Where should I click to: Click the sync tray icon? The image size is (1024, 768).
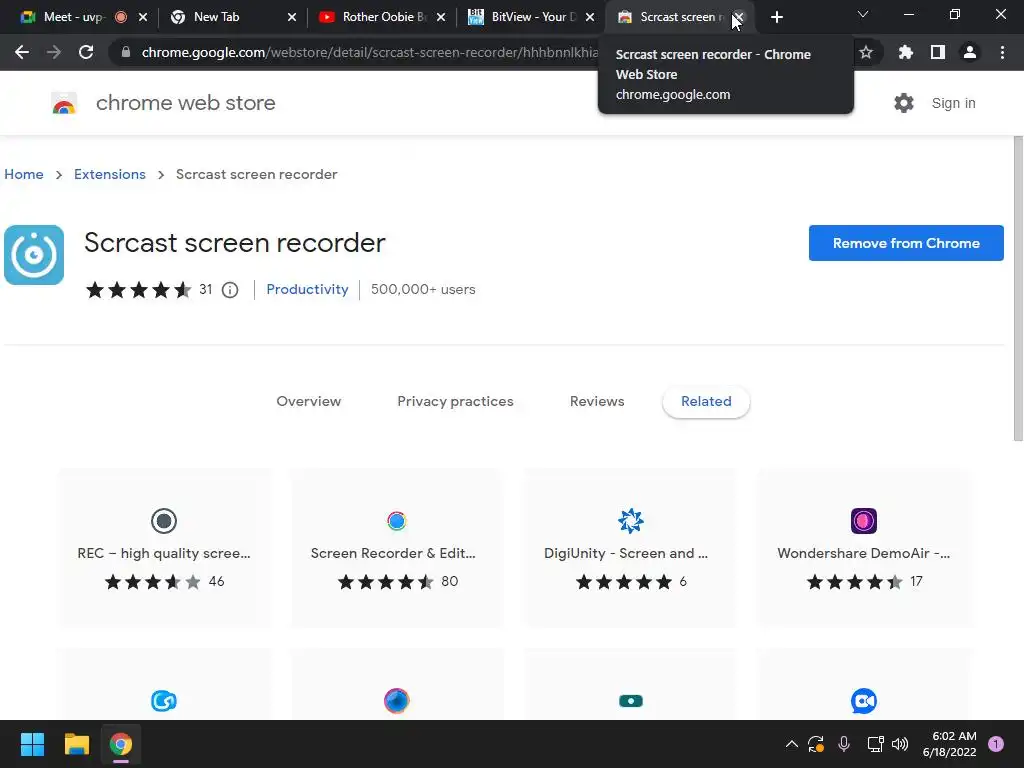pos(816,744)
